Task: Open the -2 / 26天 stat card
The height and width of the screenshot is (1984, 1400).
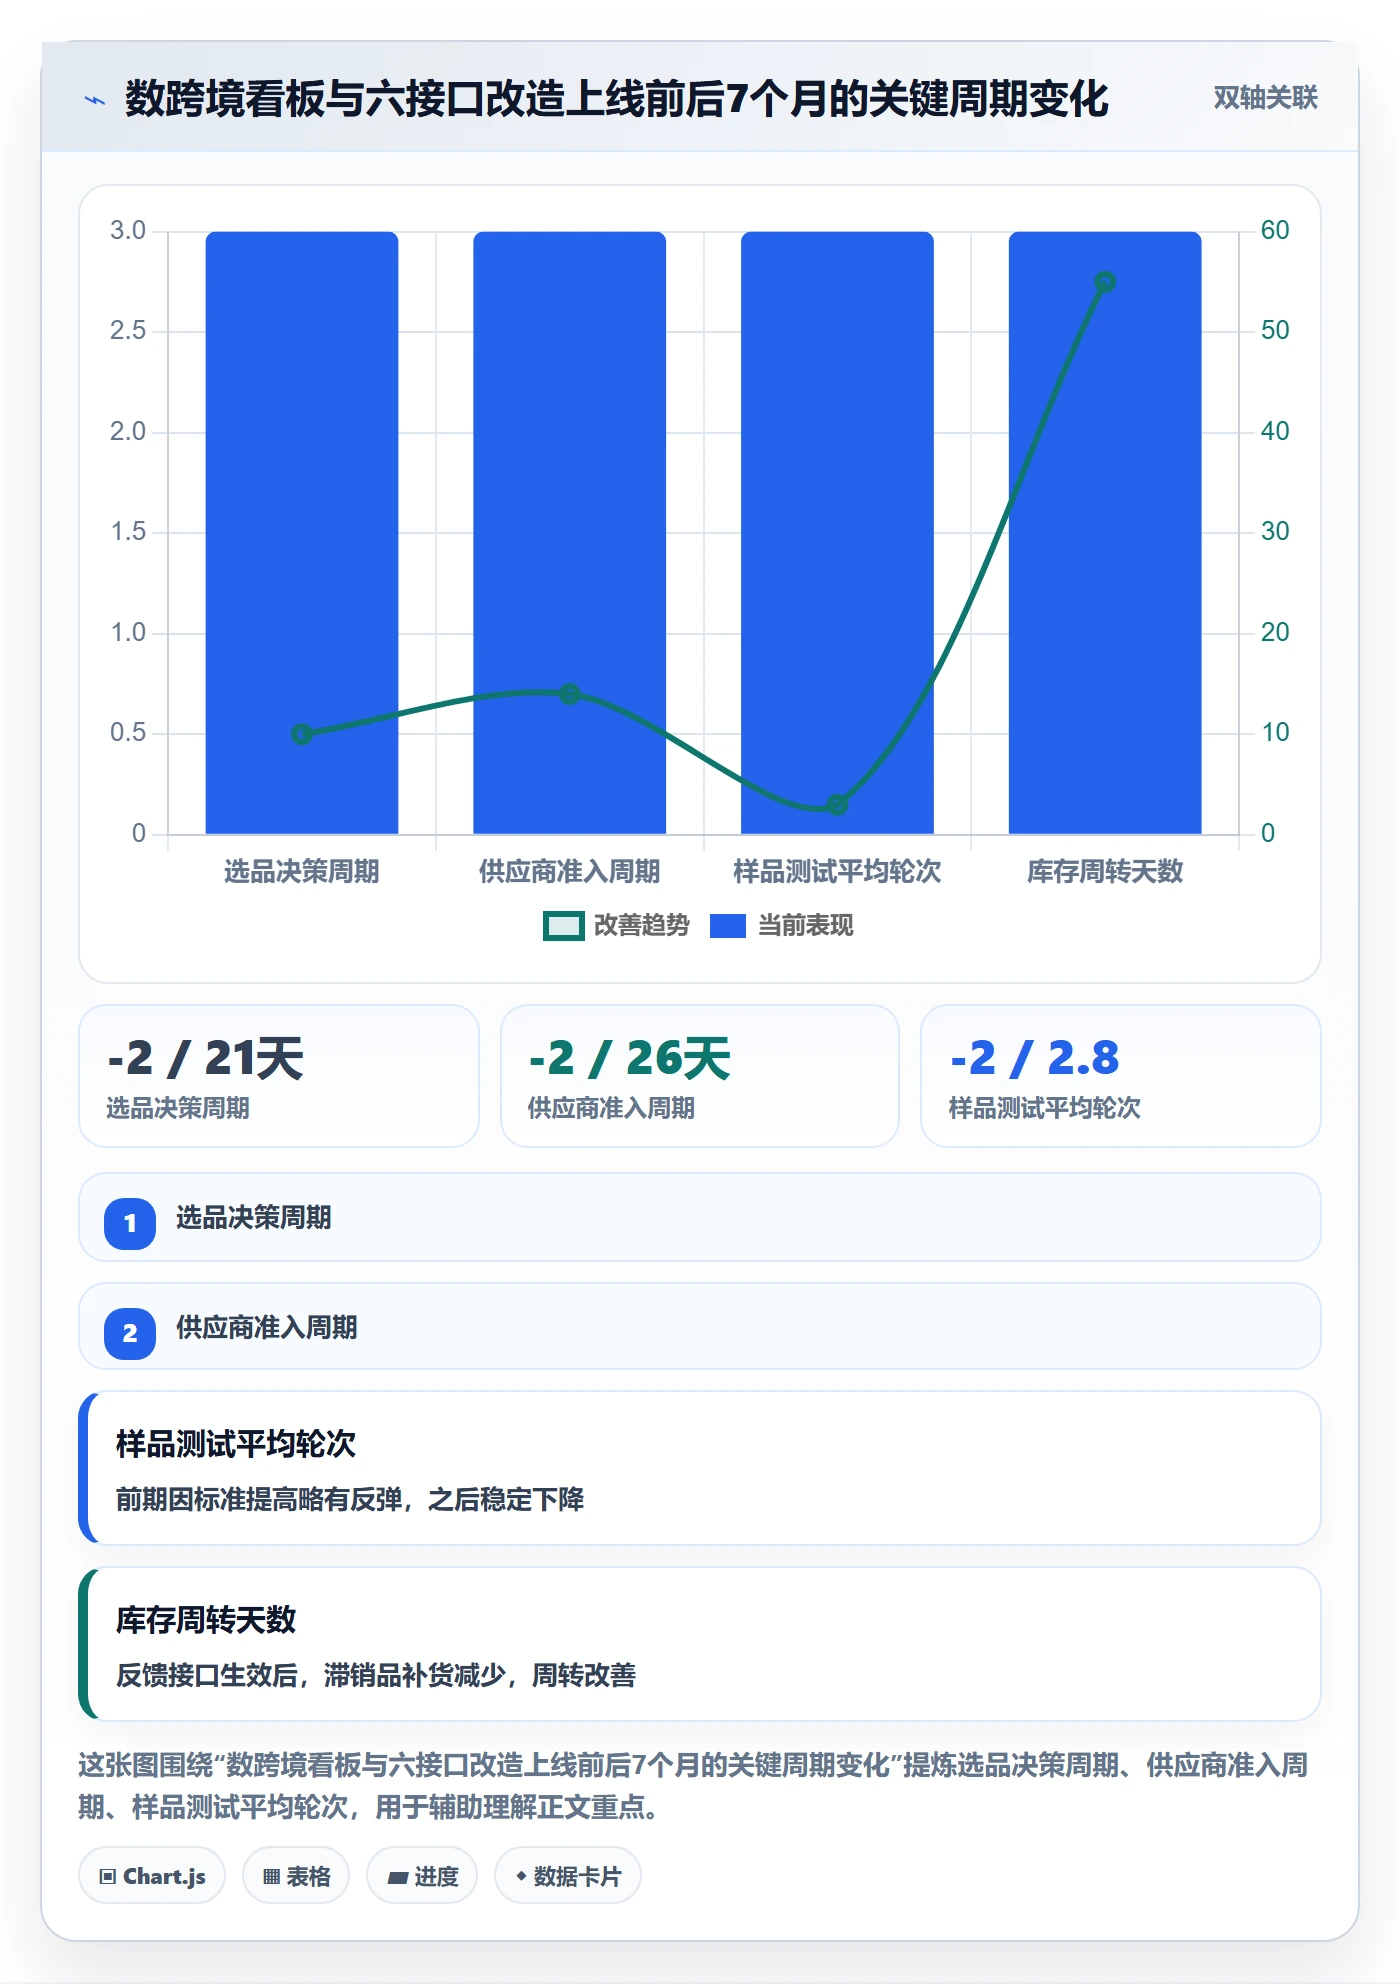Action: (x=700, y=1076)
